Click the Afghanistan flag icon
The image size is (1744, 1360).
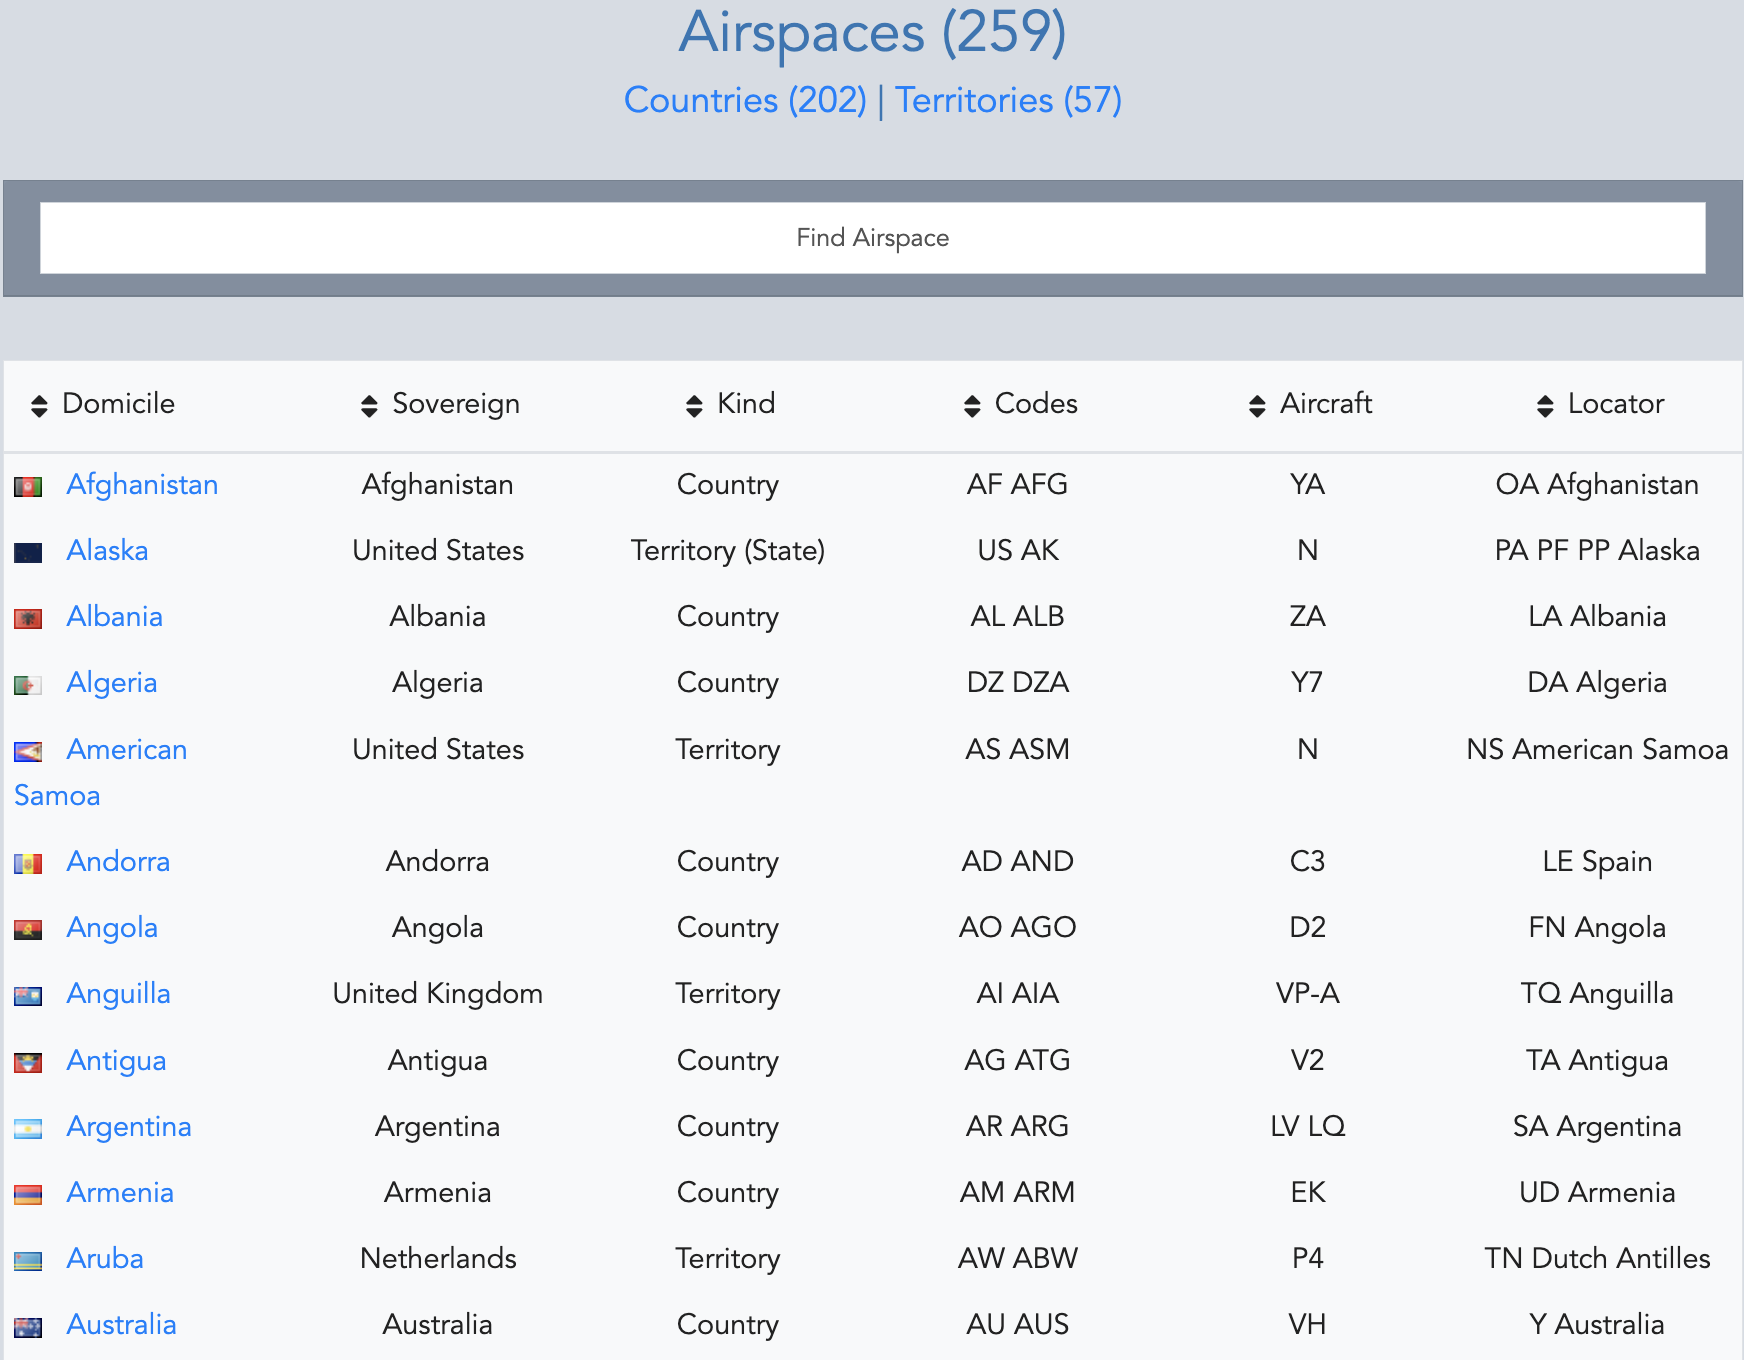[28, 484]
